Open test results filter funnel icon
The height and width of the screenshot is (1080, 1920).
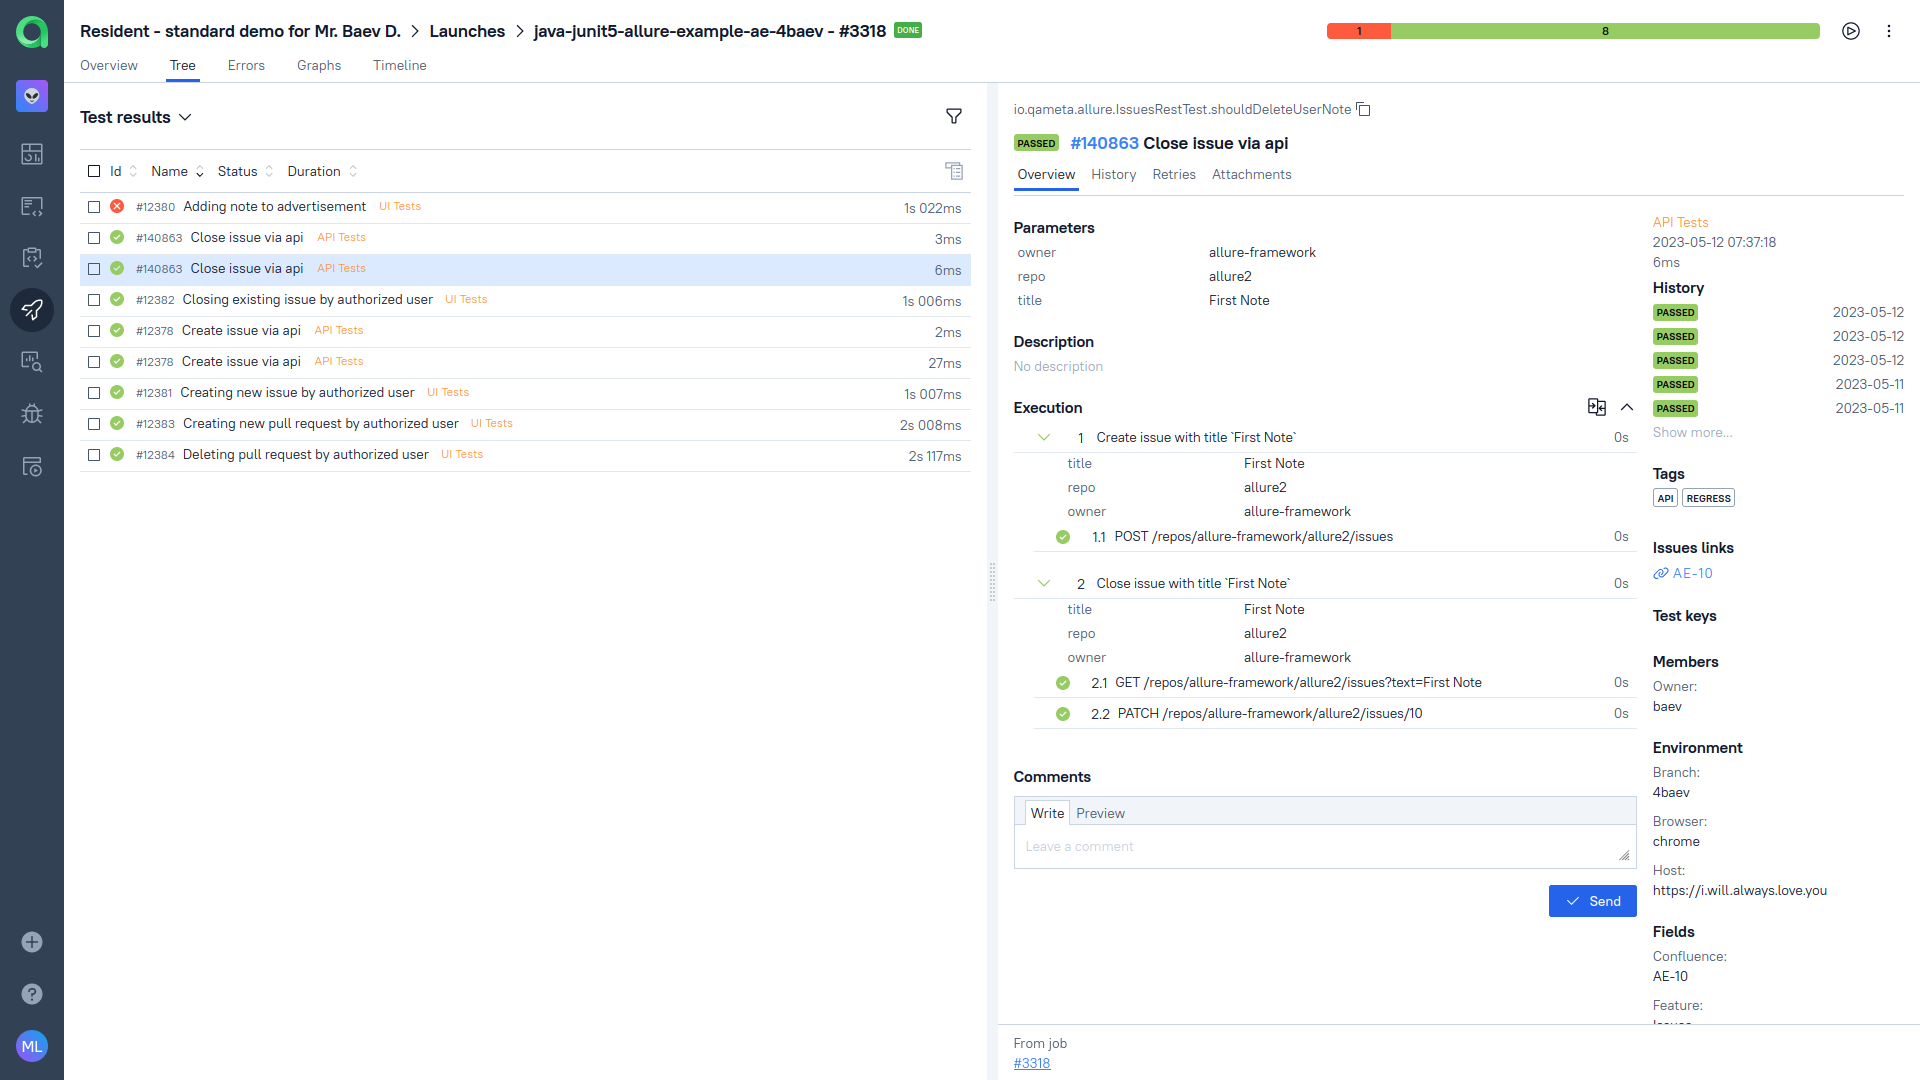[954, 117]
